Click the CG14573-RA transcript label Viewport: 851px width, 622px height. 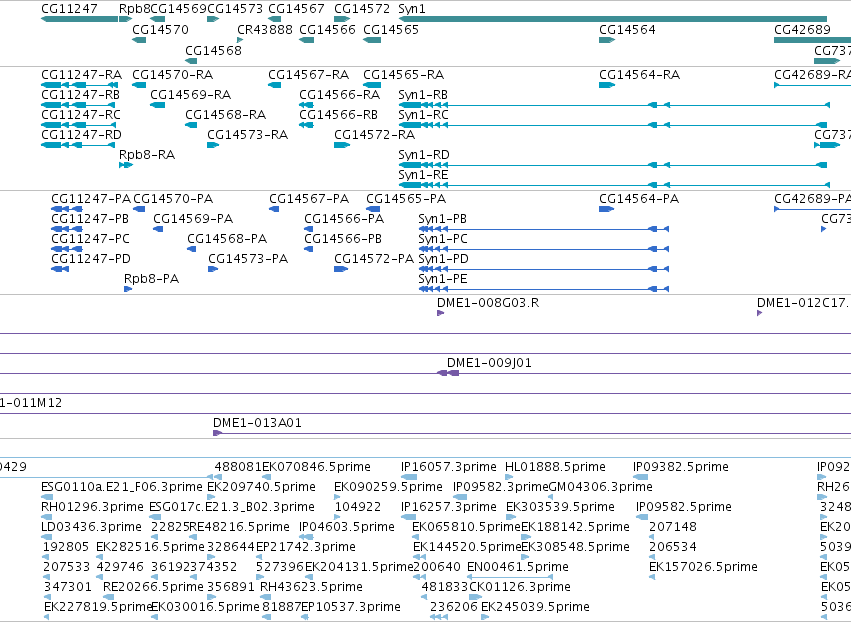247,135
